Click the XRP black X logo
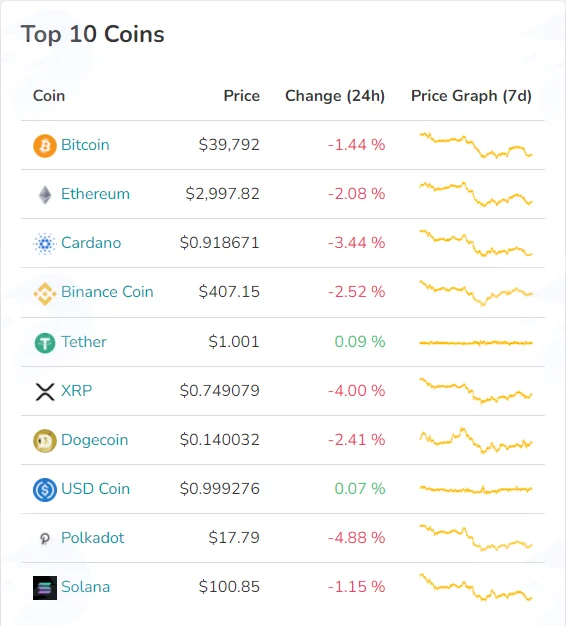The image size is (566, 626). [45, 392]
